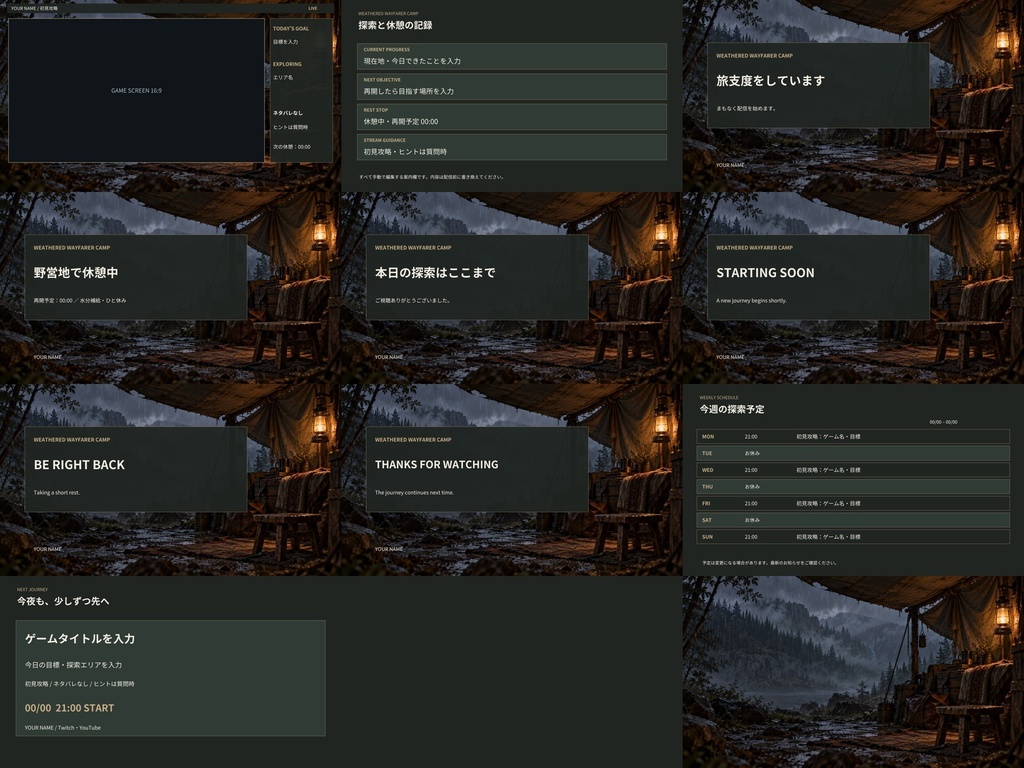The image size is (1024, 768).
Task: Click the THU お休み schedule row
Action: coord(853,487)
